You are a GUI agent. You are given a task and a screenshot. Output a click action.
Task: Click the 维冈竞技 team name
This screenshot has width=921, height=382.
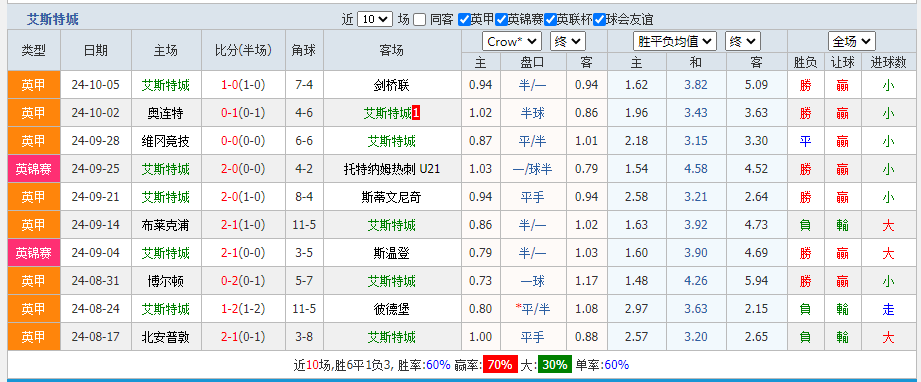(166, 141)
